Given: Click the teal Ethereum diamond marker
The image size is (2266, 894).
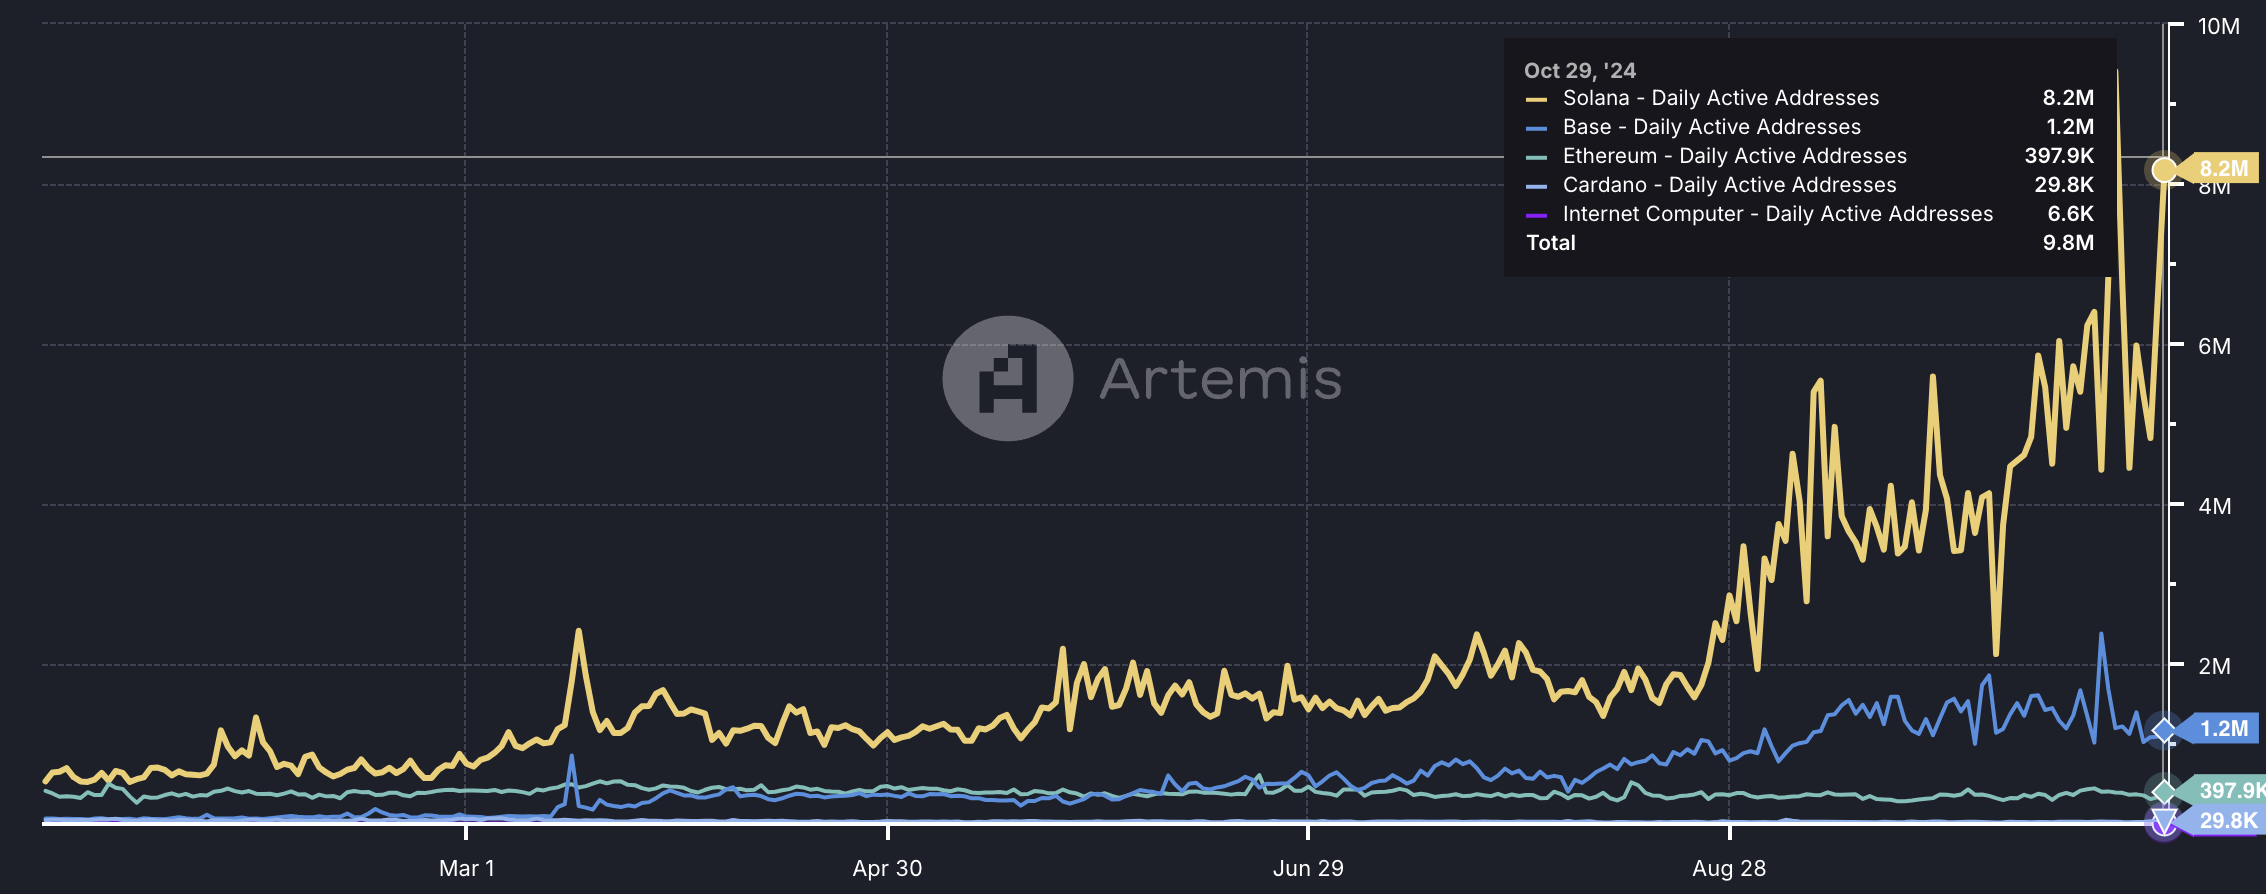Looking at the screenshot, I should click(x=2164, y=791).
